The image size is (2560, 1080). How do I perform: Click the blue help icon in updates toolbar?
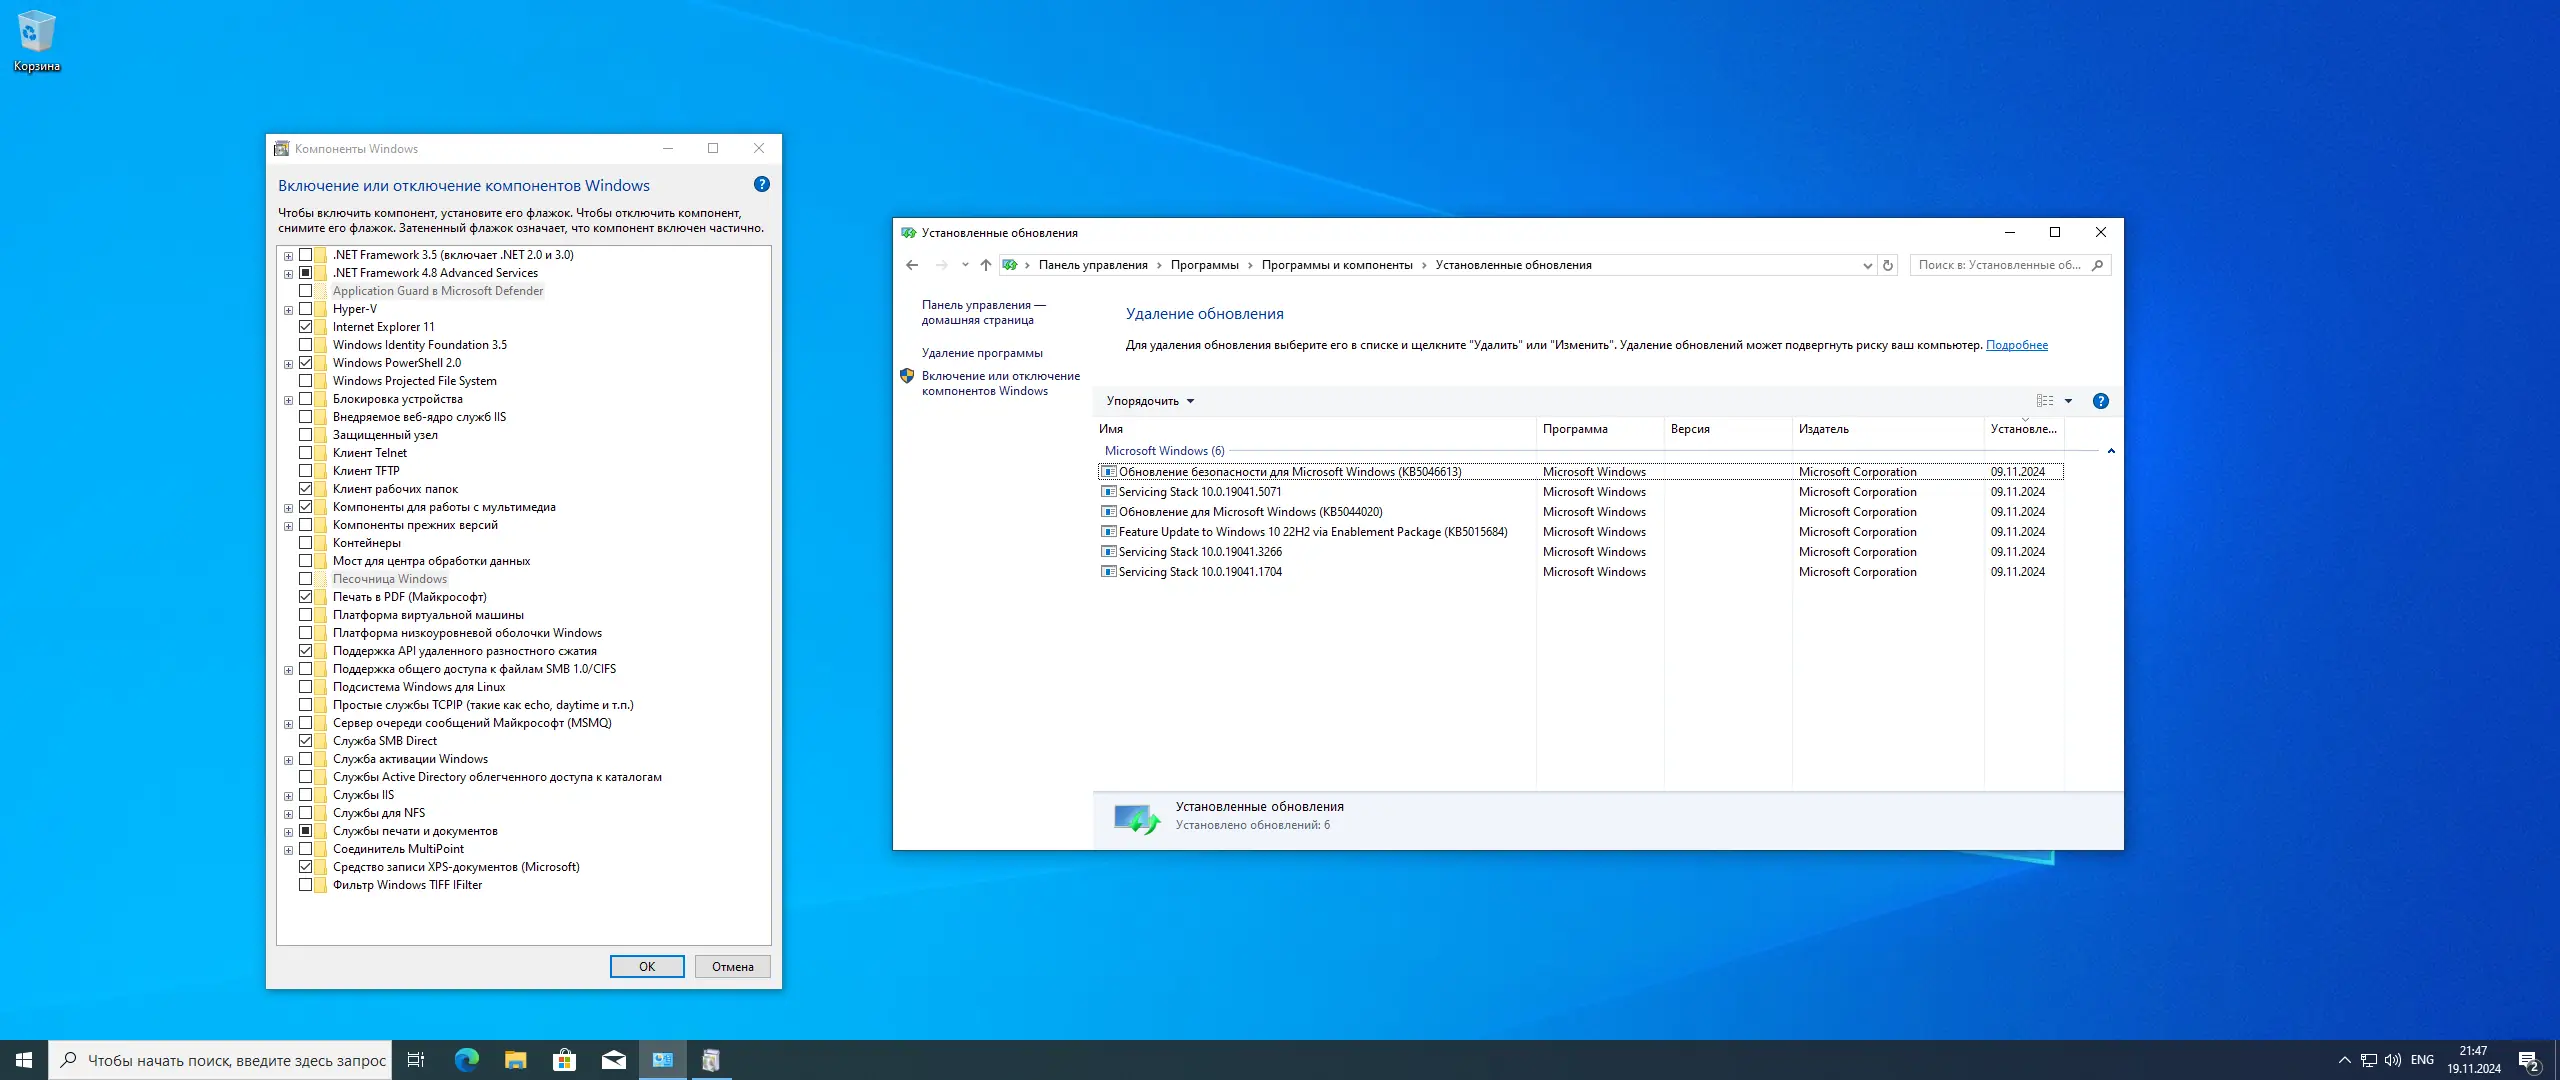coord(2101,401)
